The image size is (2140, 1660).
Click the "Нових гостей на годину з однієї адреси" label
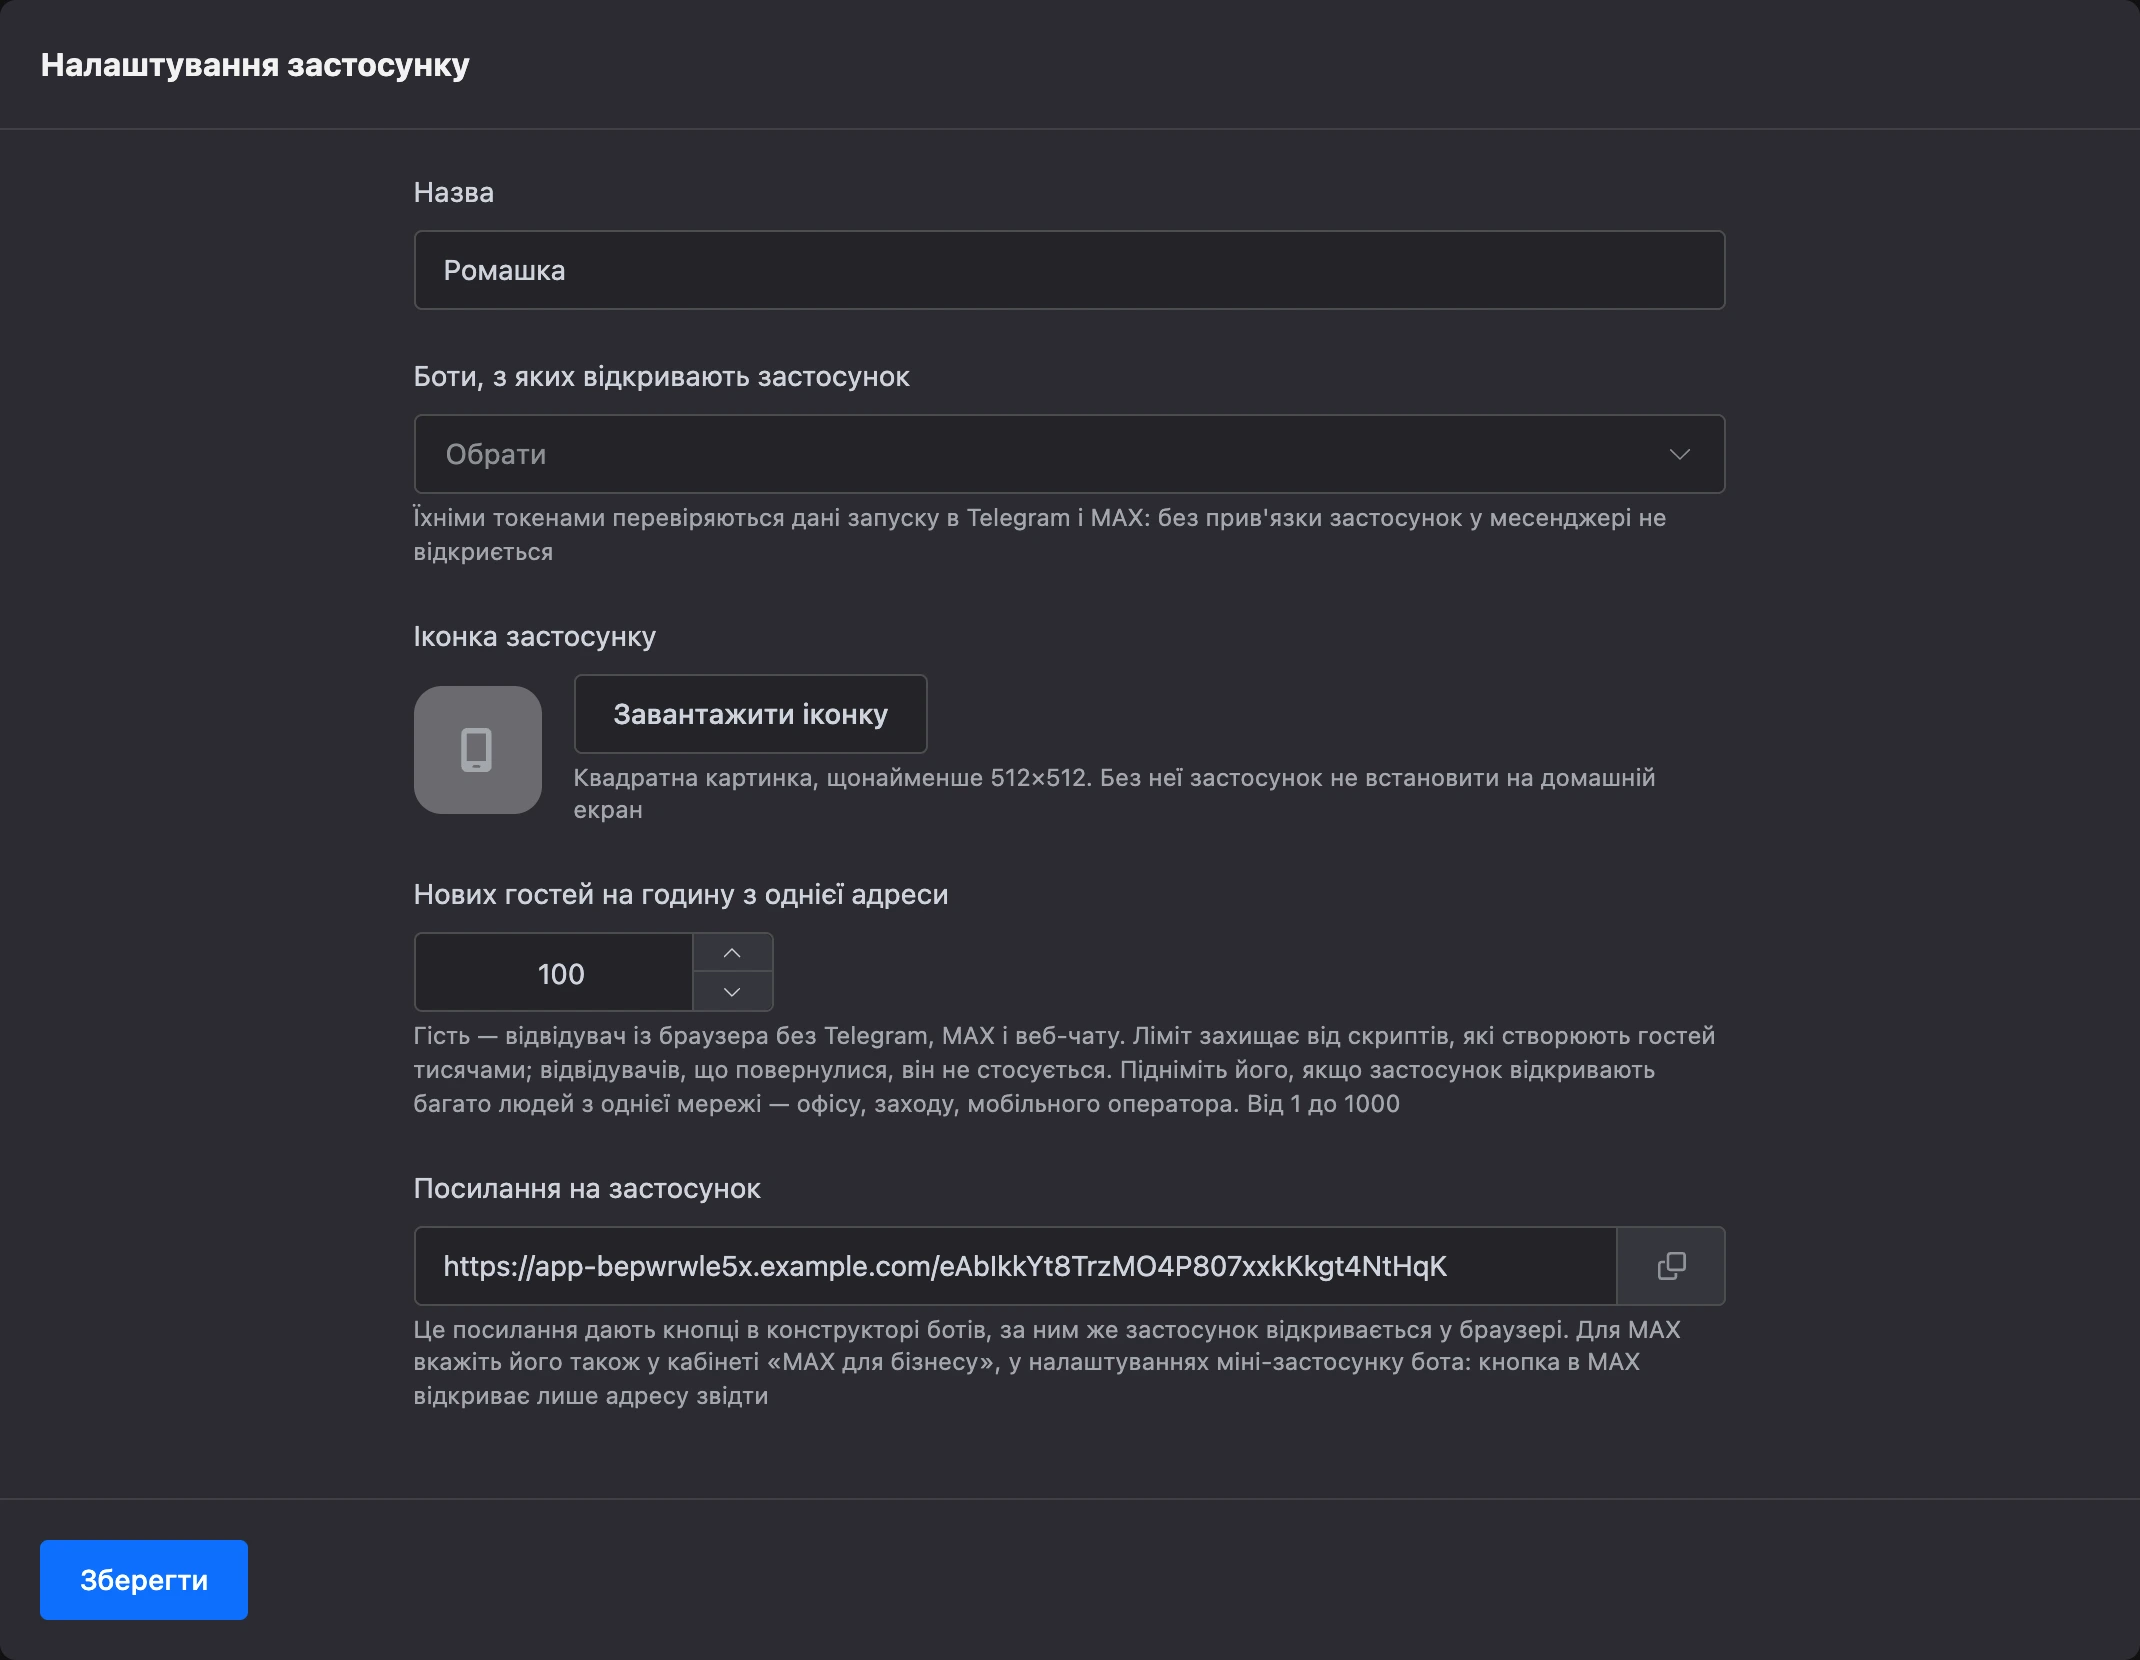point(680,895)
